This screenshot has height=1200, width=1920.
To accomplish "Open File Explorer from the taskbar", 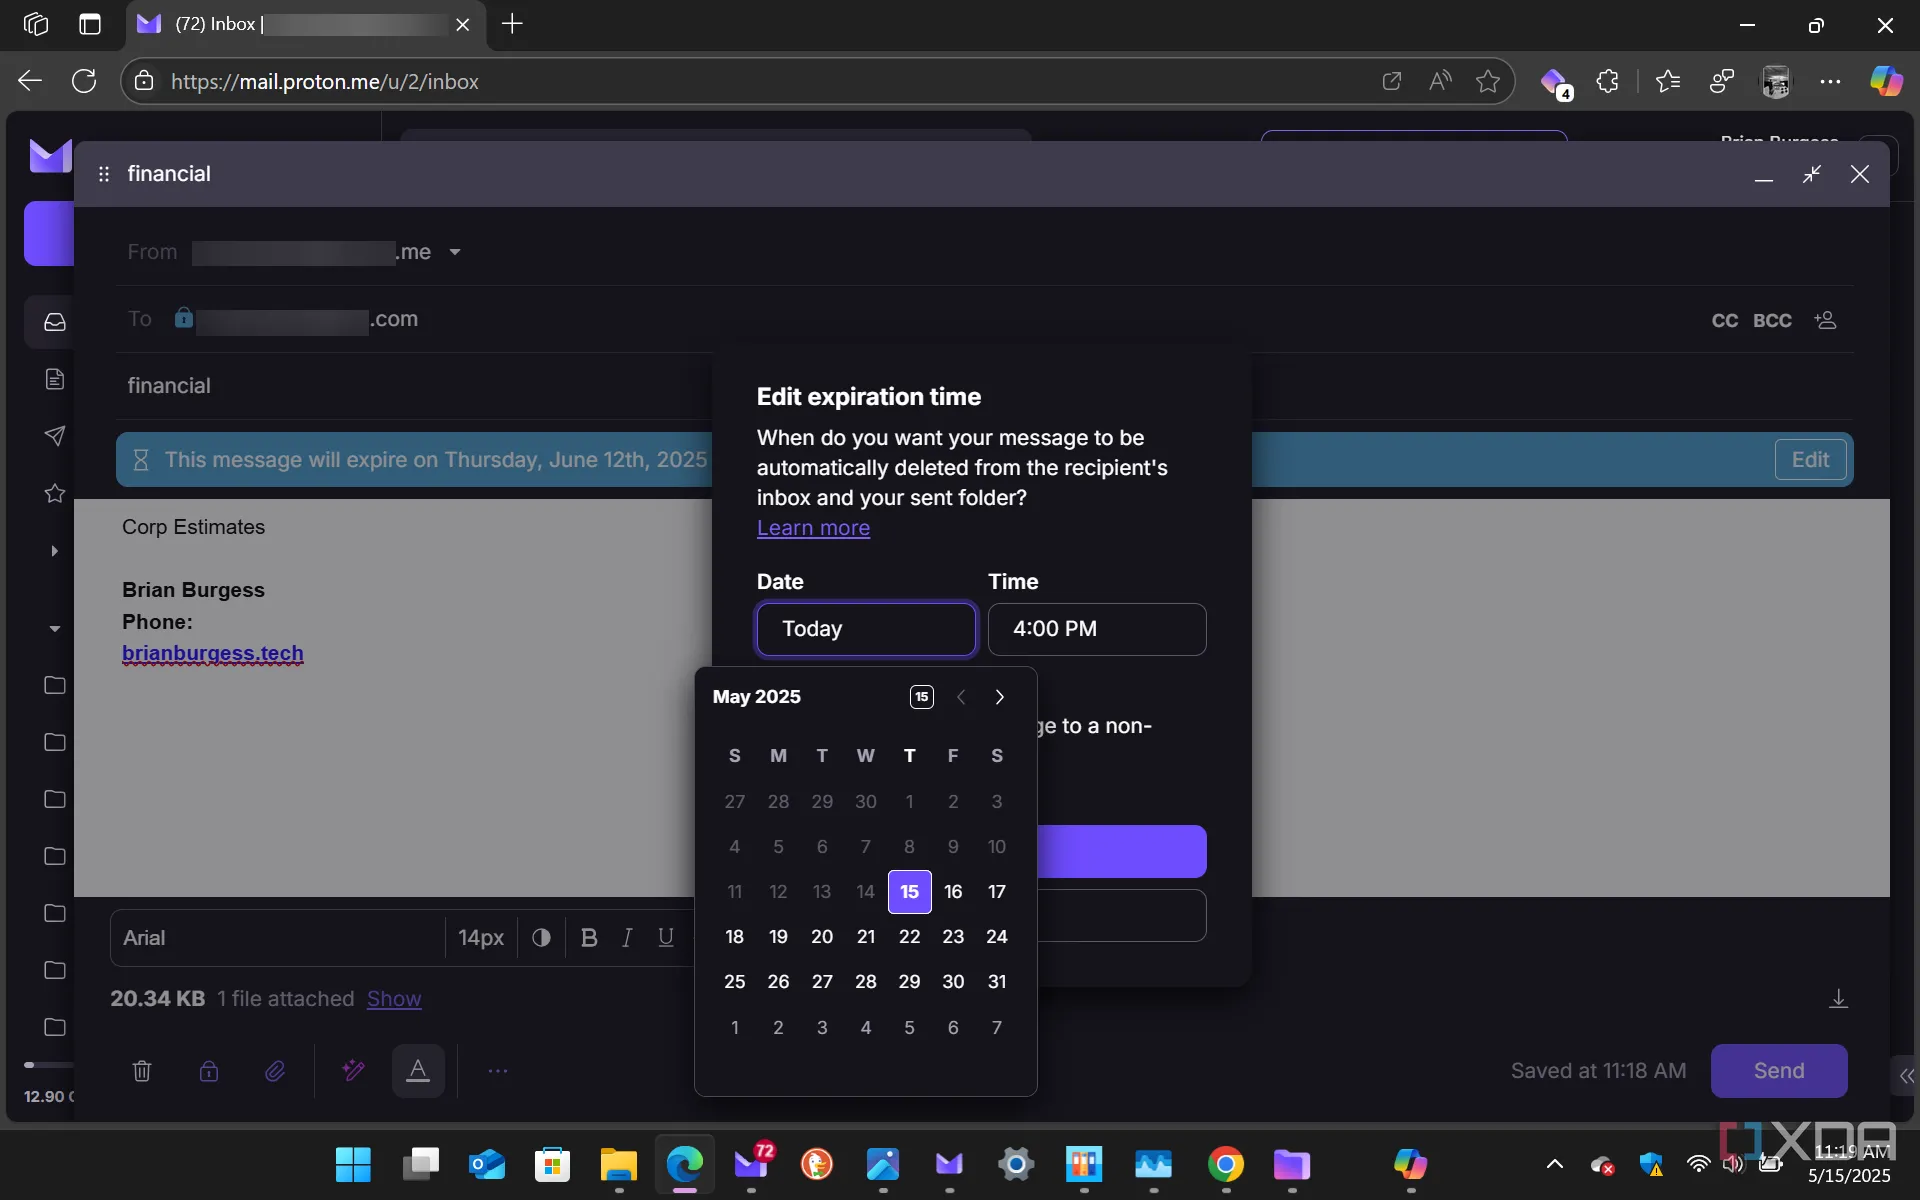I will point(619,1165).
